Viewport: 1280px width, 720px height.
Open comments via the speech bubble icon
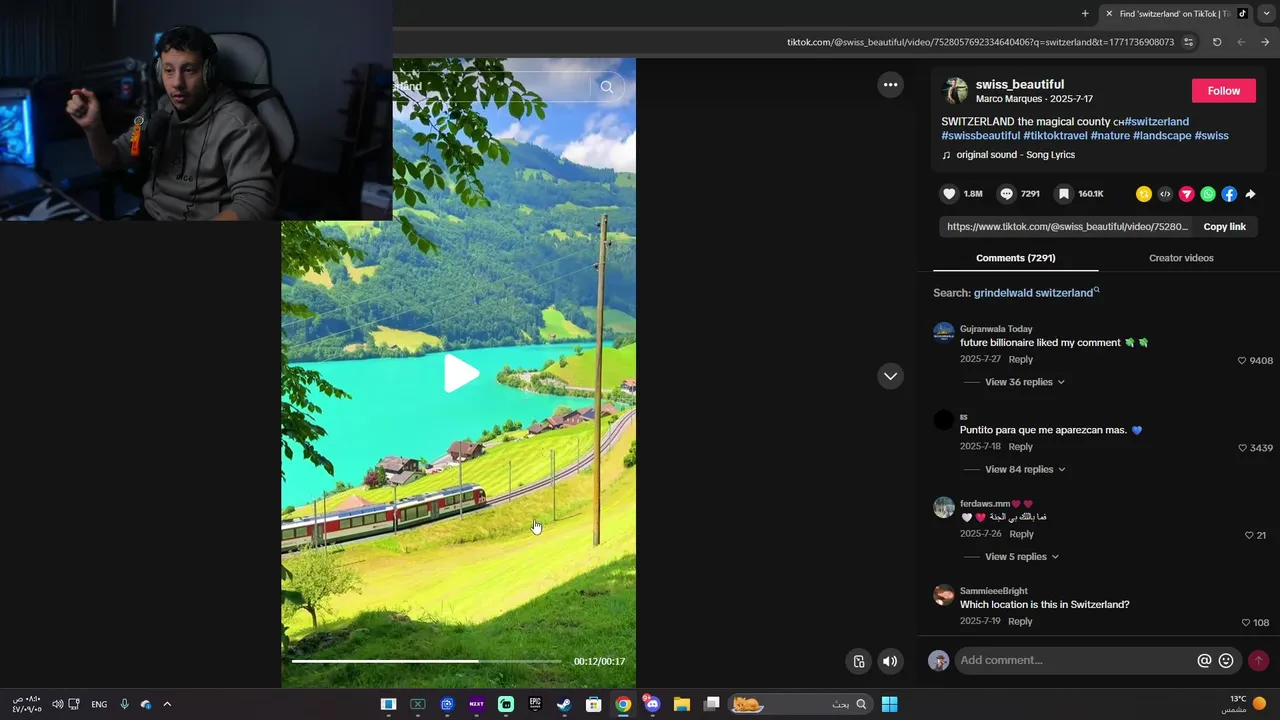tap(1006, 194)
